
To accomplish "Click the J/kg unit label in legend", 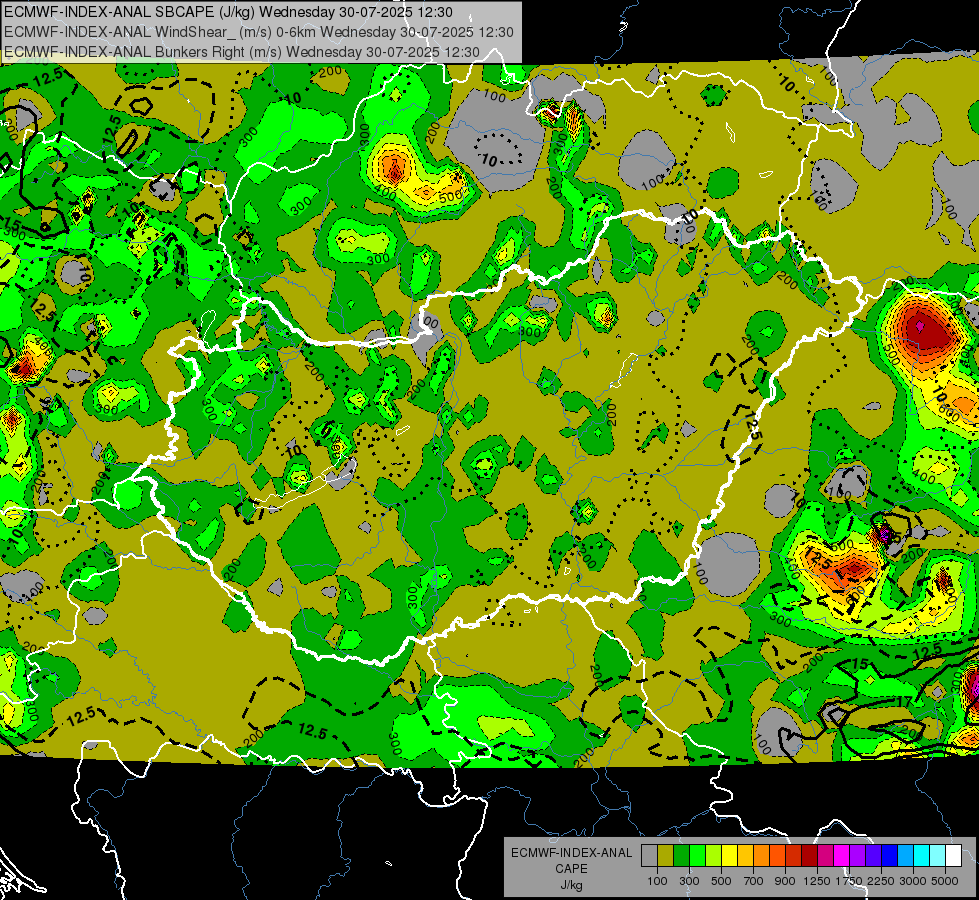I will pyautogui.click(x=572, y=885).
